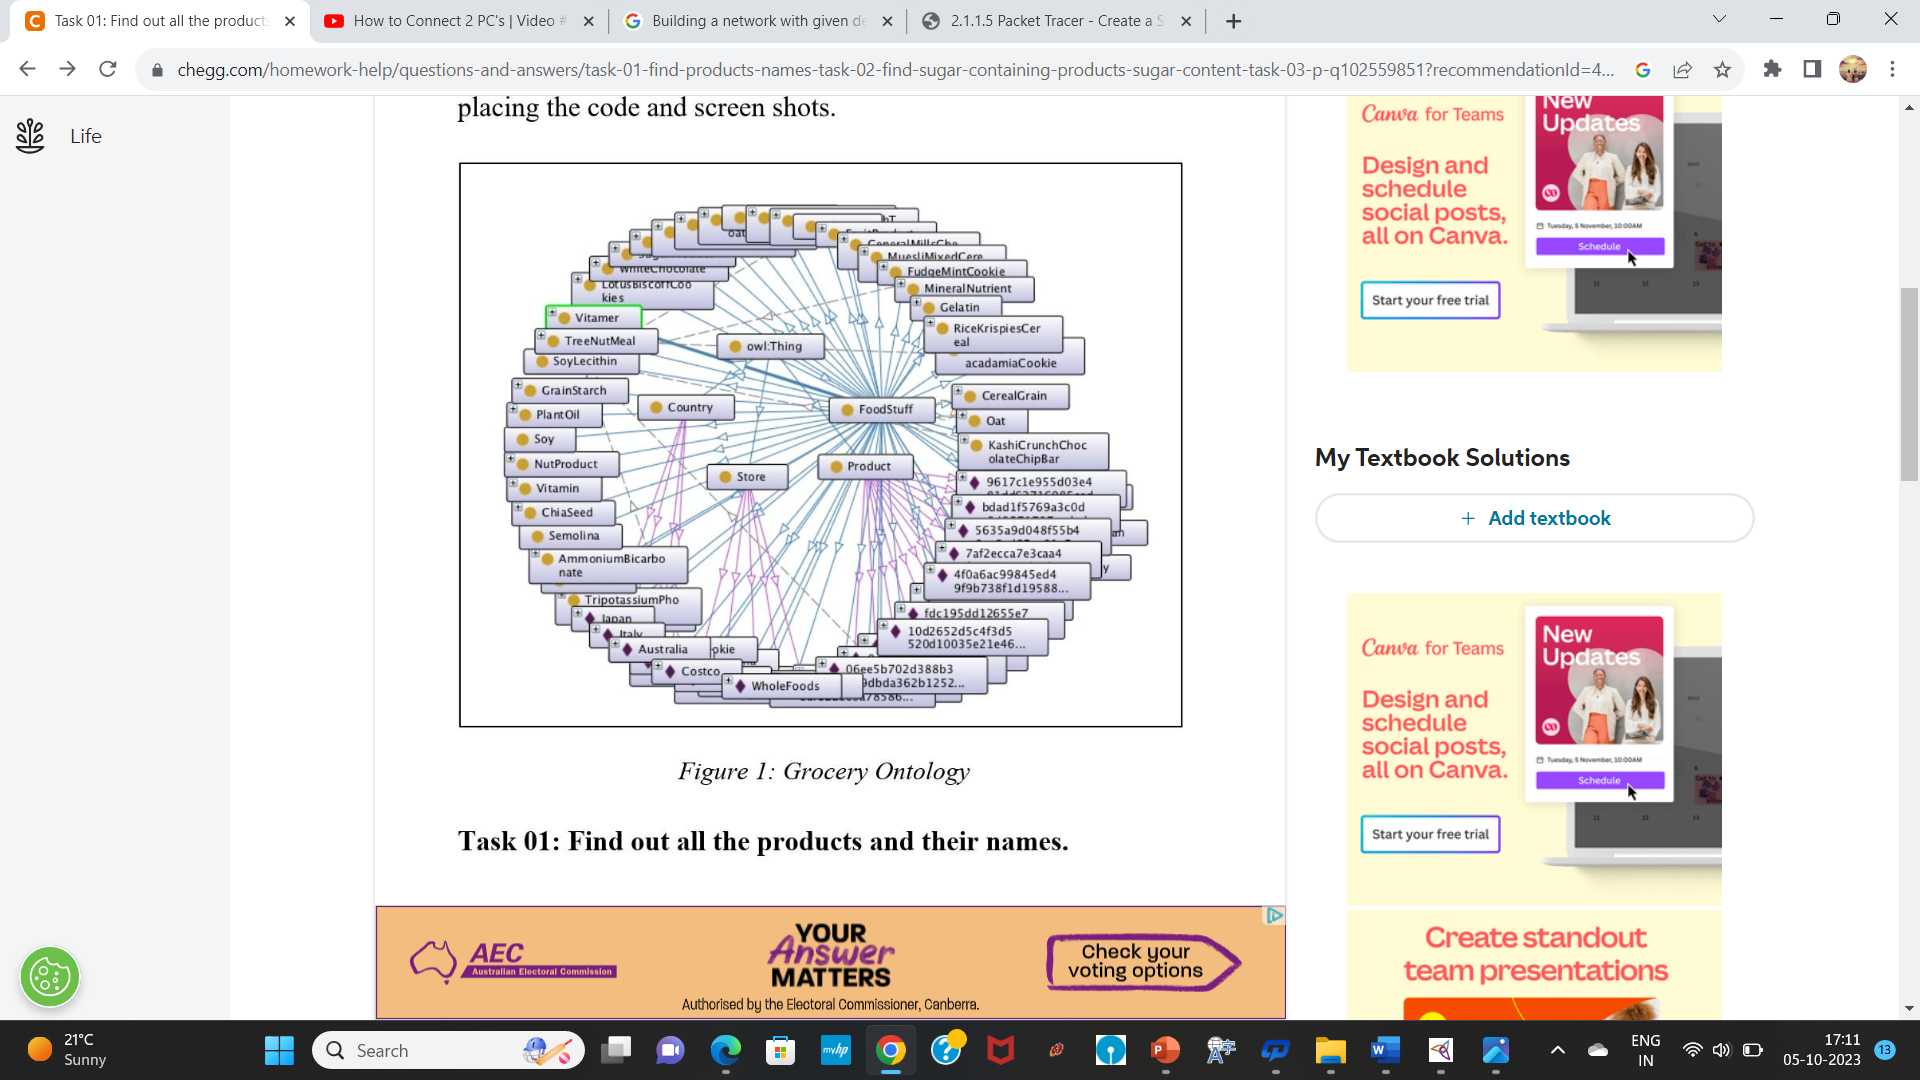
Task: Select the Chegg Life leaf icon in sidebar
Action: pyautogui.click(x=30, y=135)
